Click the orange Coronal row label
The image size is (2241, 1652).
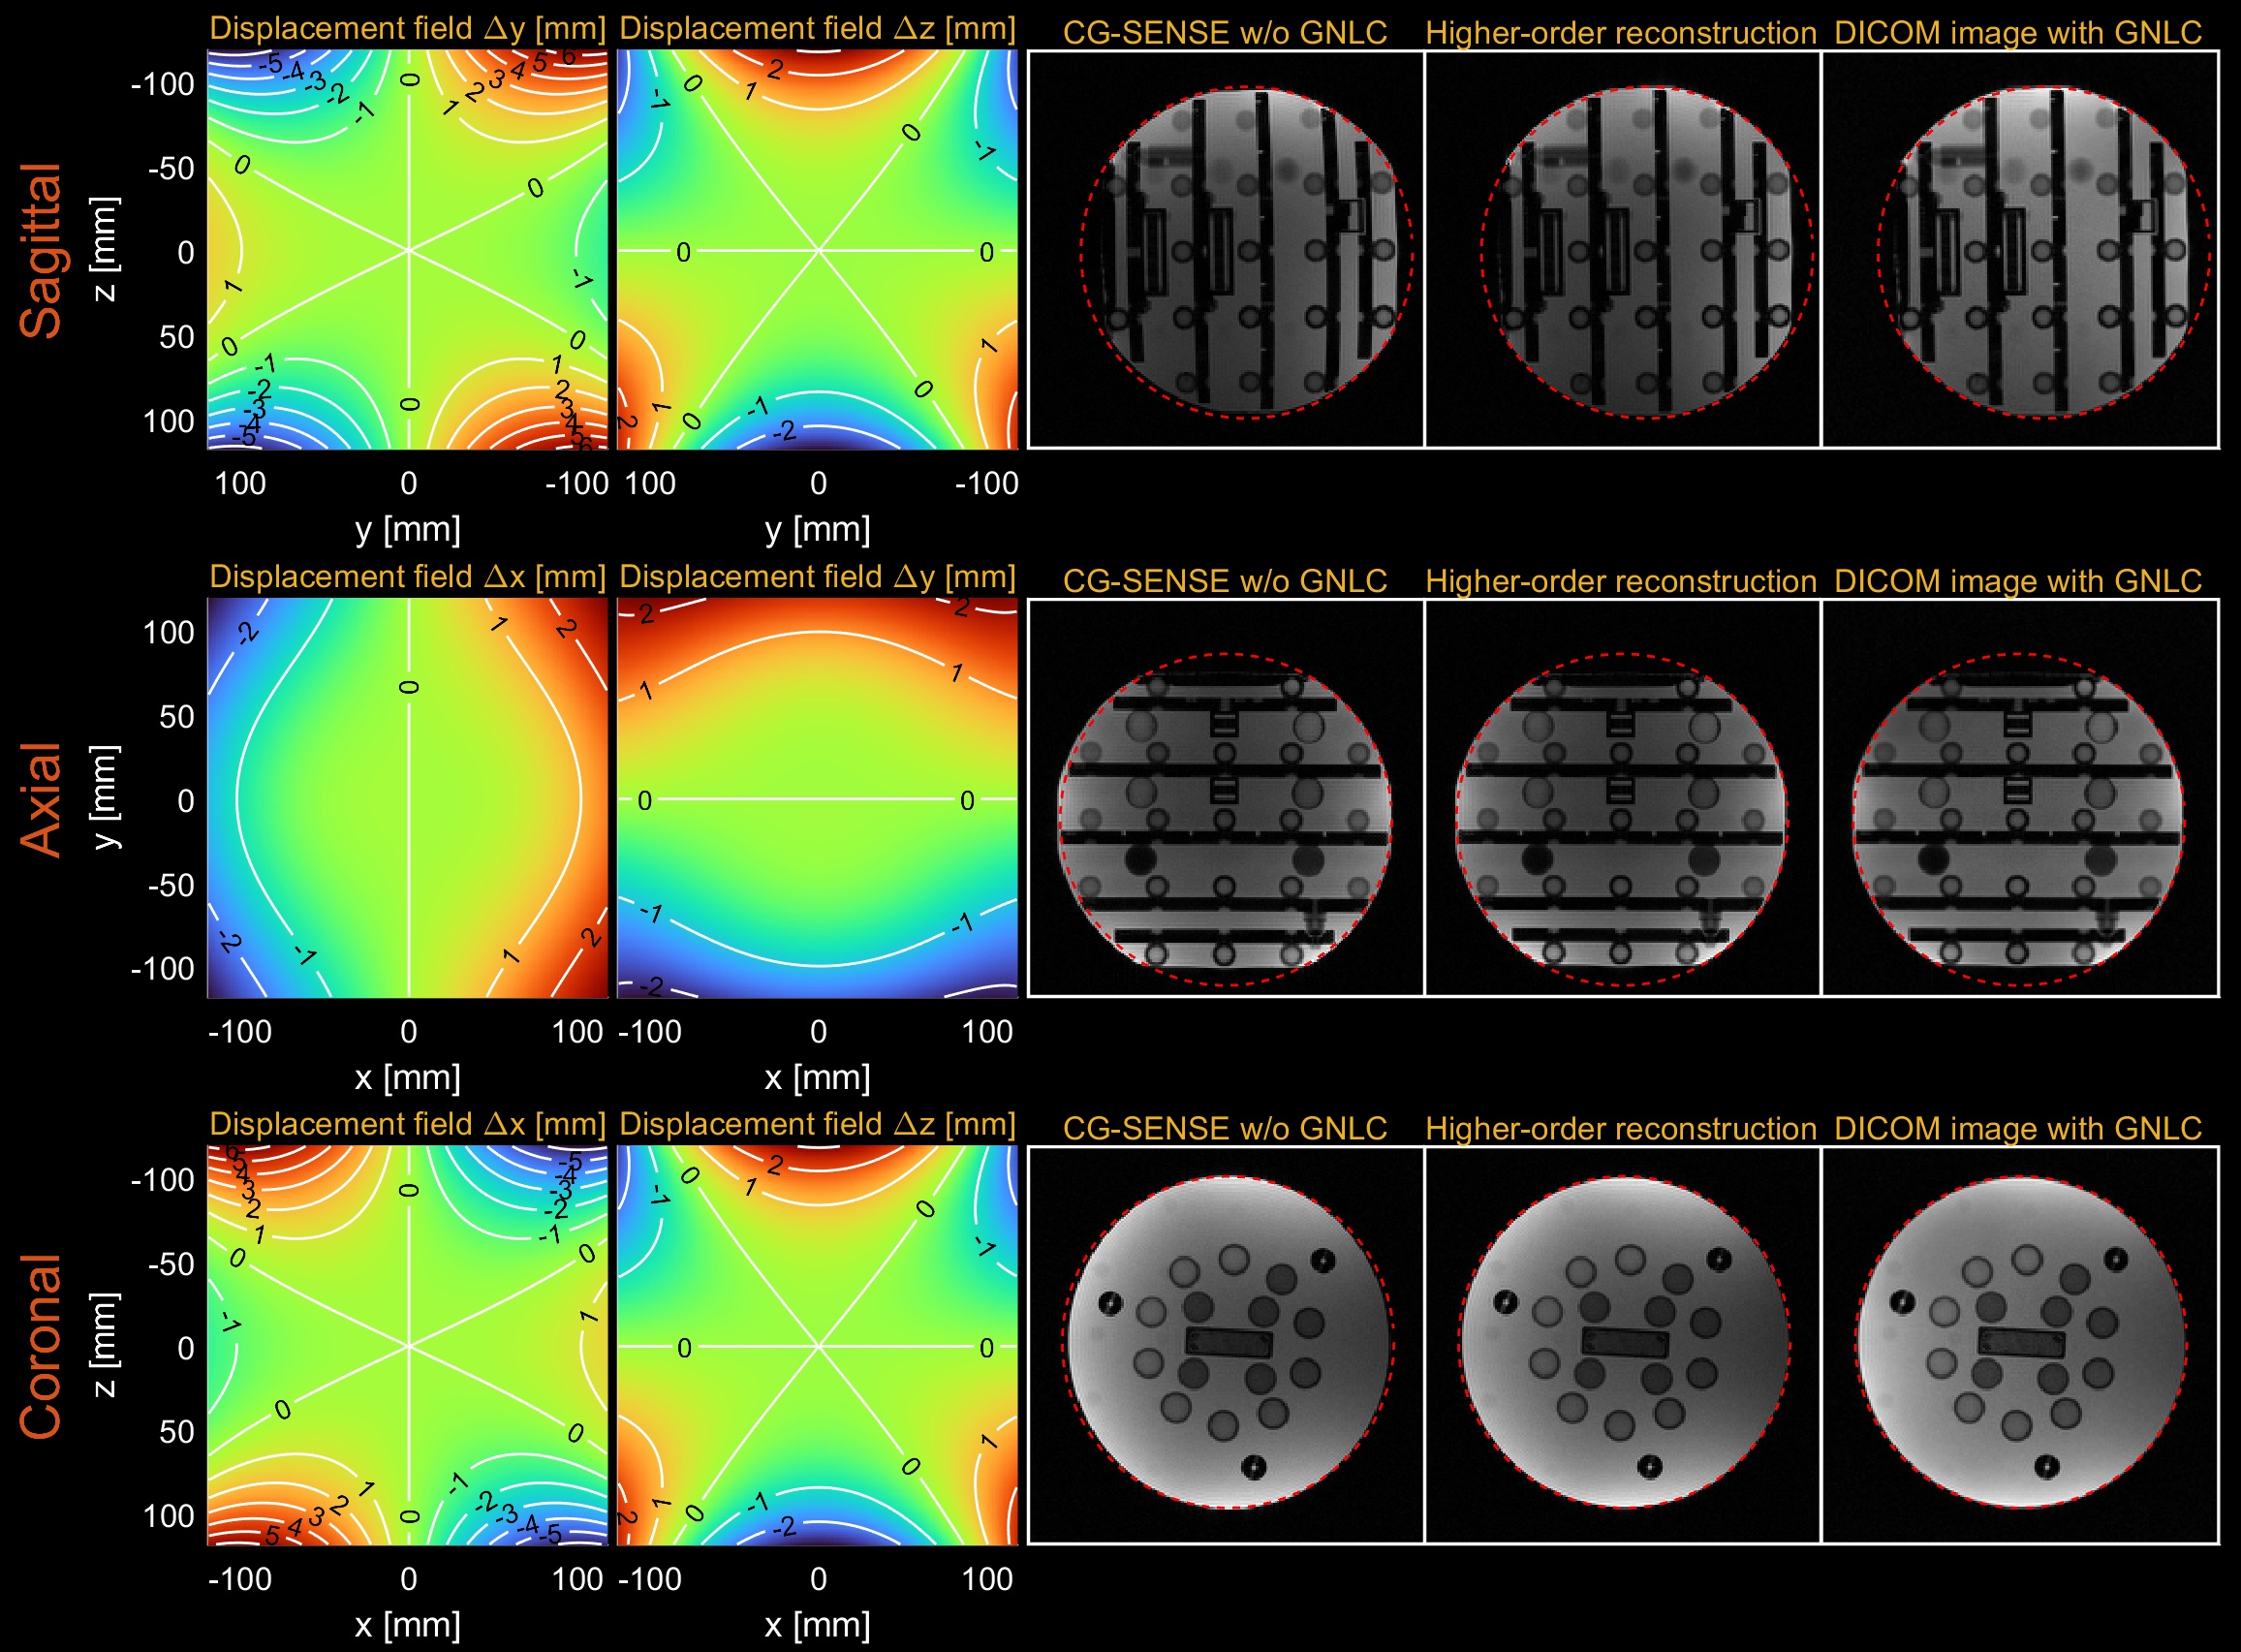42,1346
